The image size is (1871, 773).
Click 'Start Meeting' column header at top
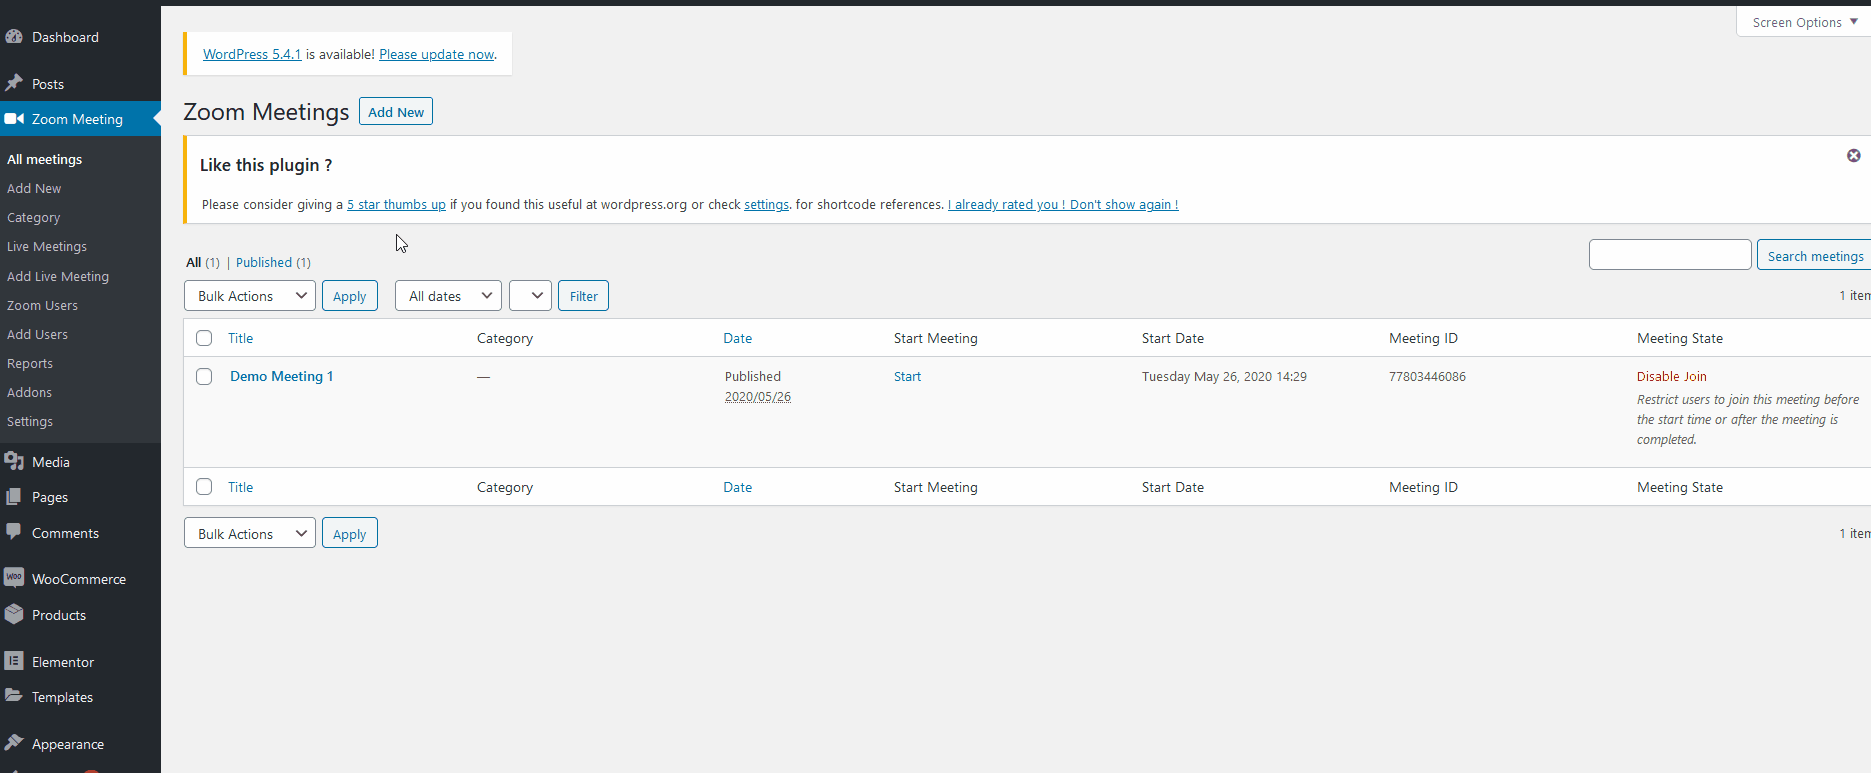(935, 338)
